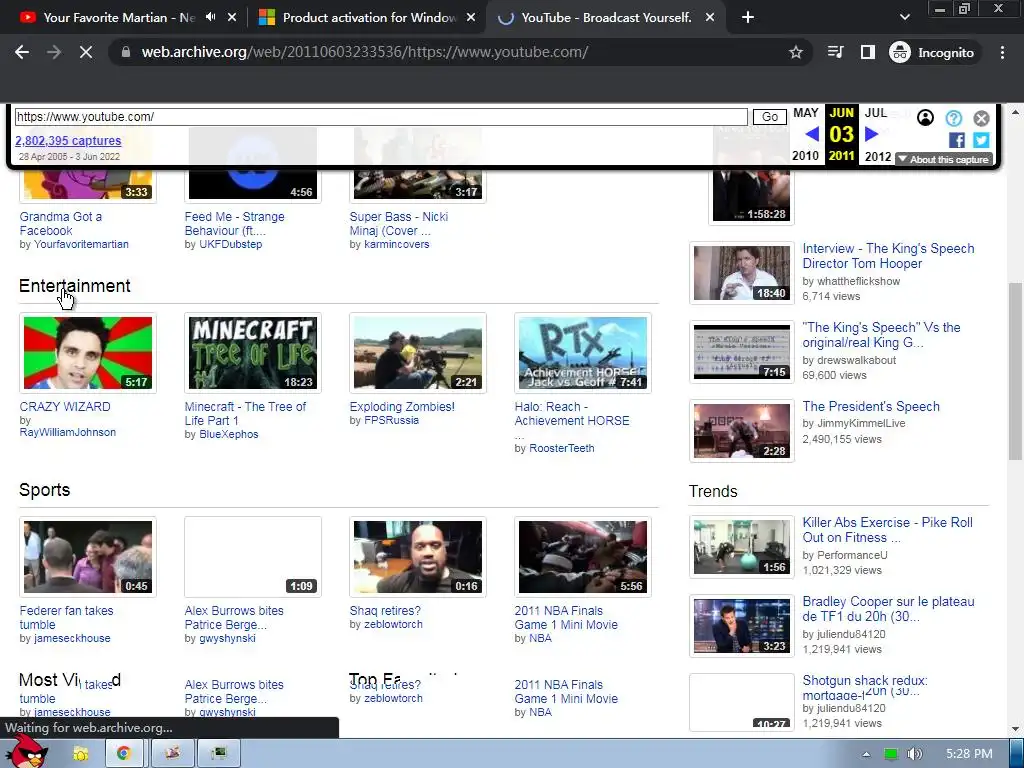Screen dimensions: 1024x768
Task: Visit RayWilliamJohnson channel link
Action: point(68,432)
